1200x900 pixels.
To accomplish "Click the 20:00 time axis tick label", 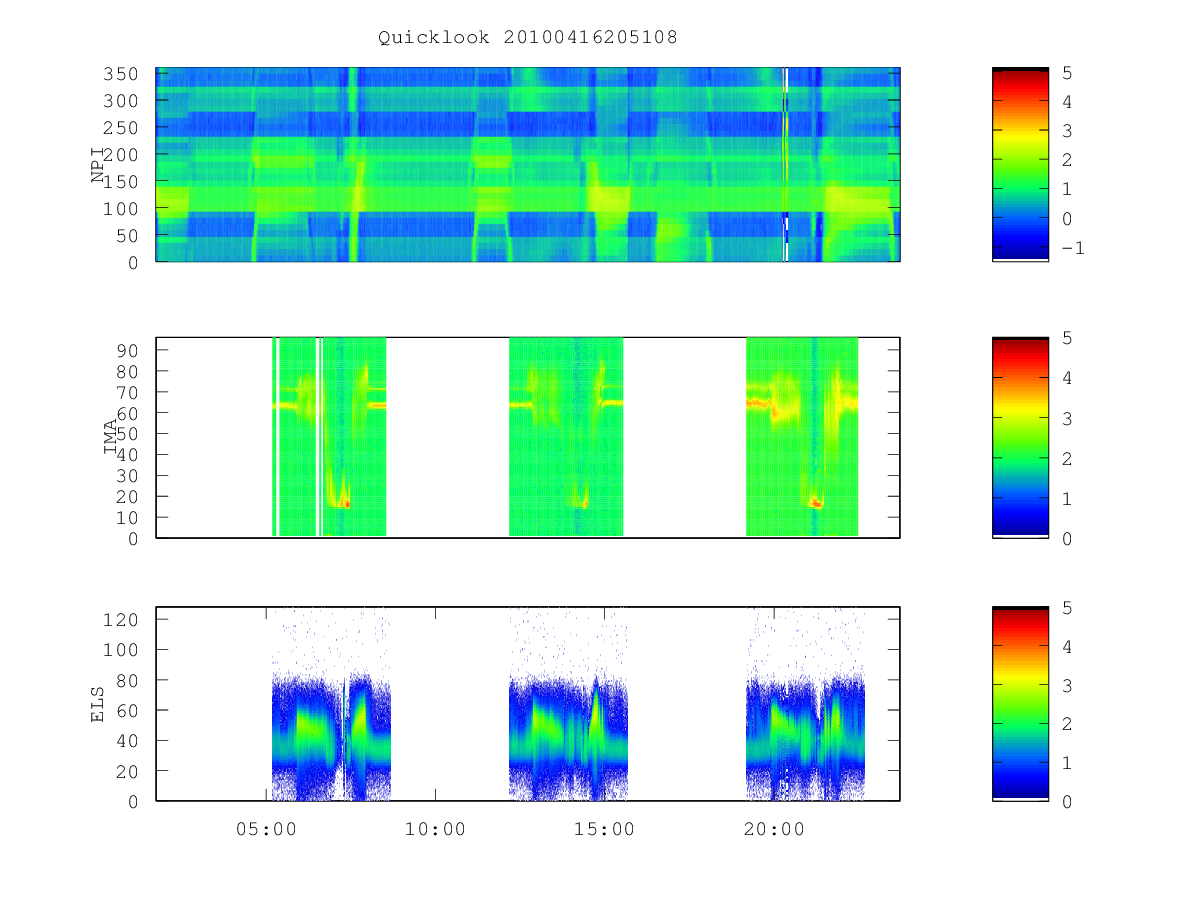I will [x=775, y=829].
